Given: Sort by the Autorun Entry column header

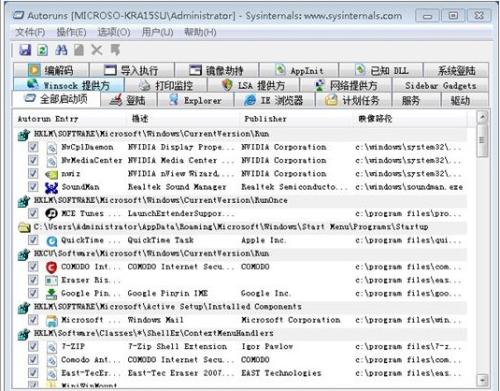Looking at the screenshot, I should [71, 119].
